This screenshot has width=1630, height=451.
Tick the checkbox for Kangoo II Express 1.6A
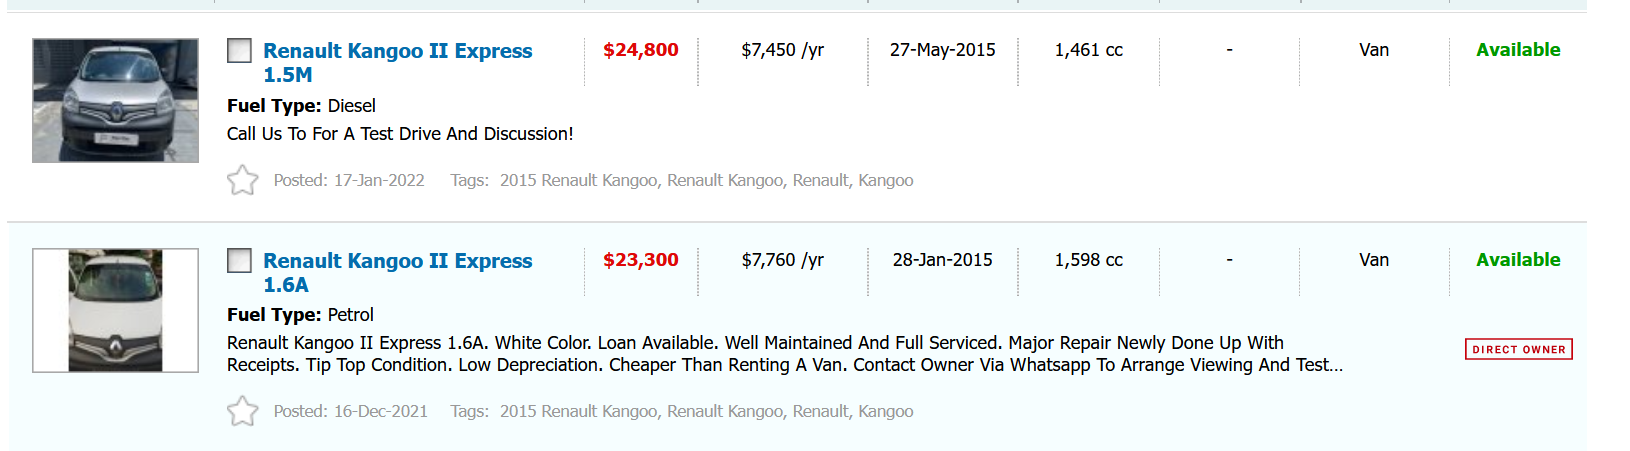[239, 261]
